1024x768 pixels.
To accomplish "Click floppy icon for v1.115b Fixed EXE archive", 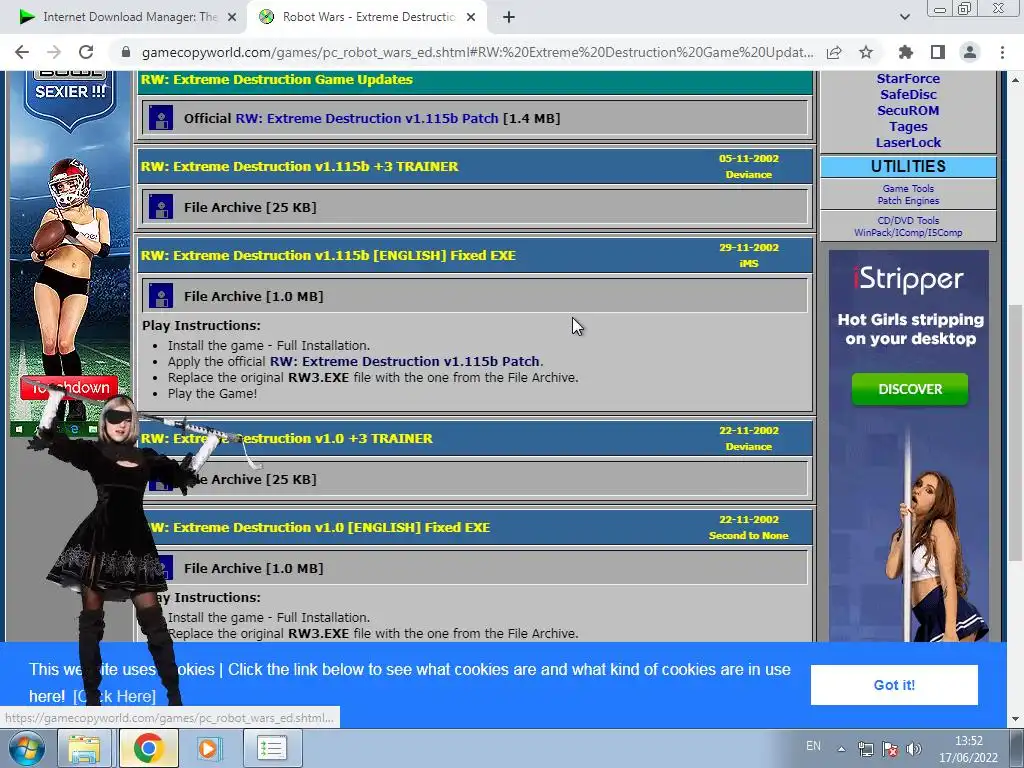I will click(x=161, y=296).
